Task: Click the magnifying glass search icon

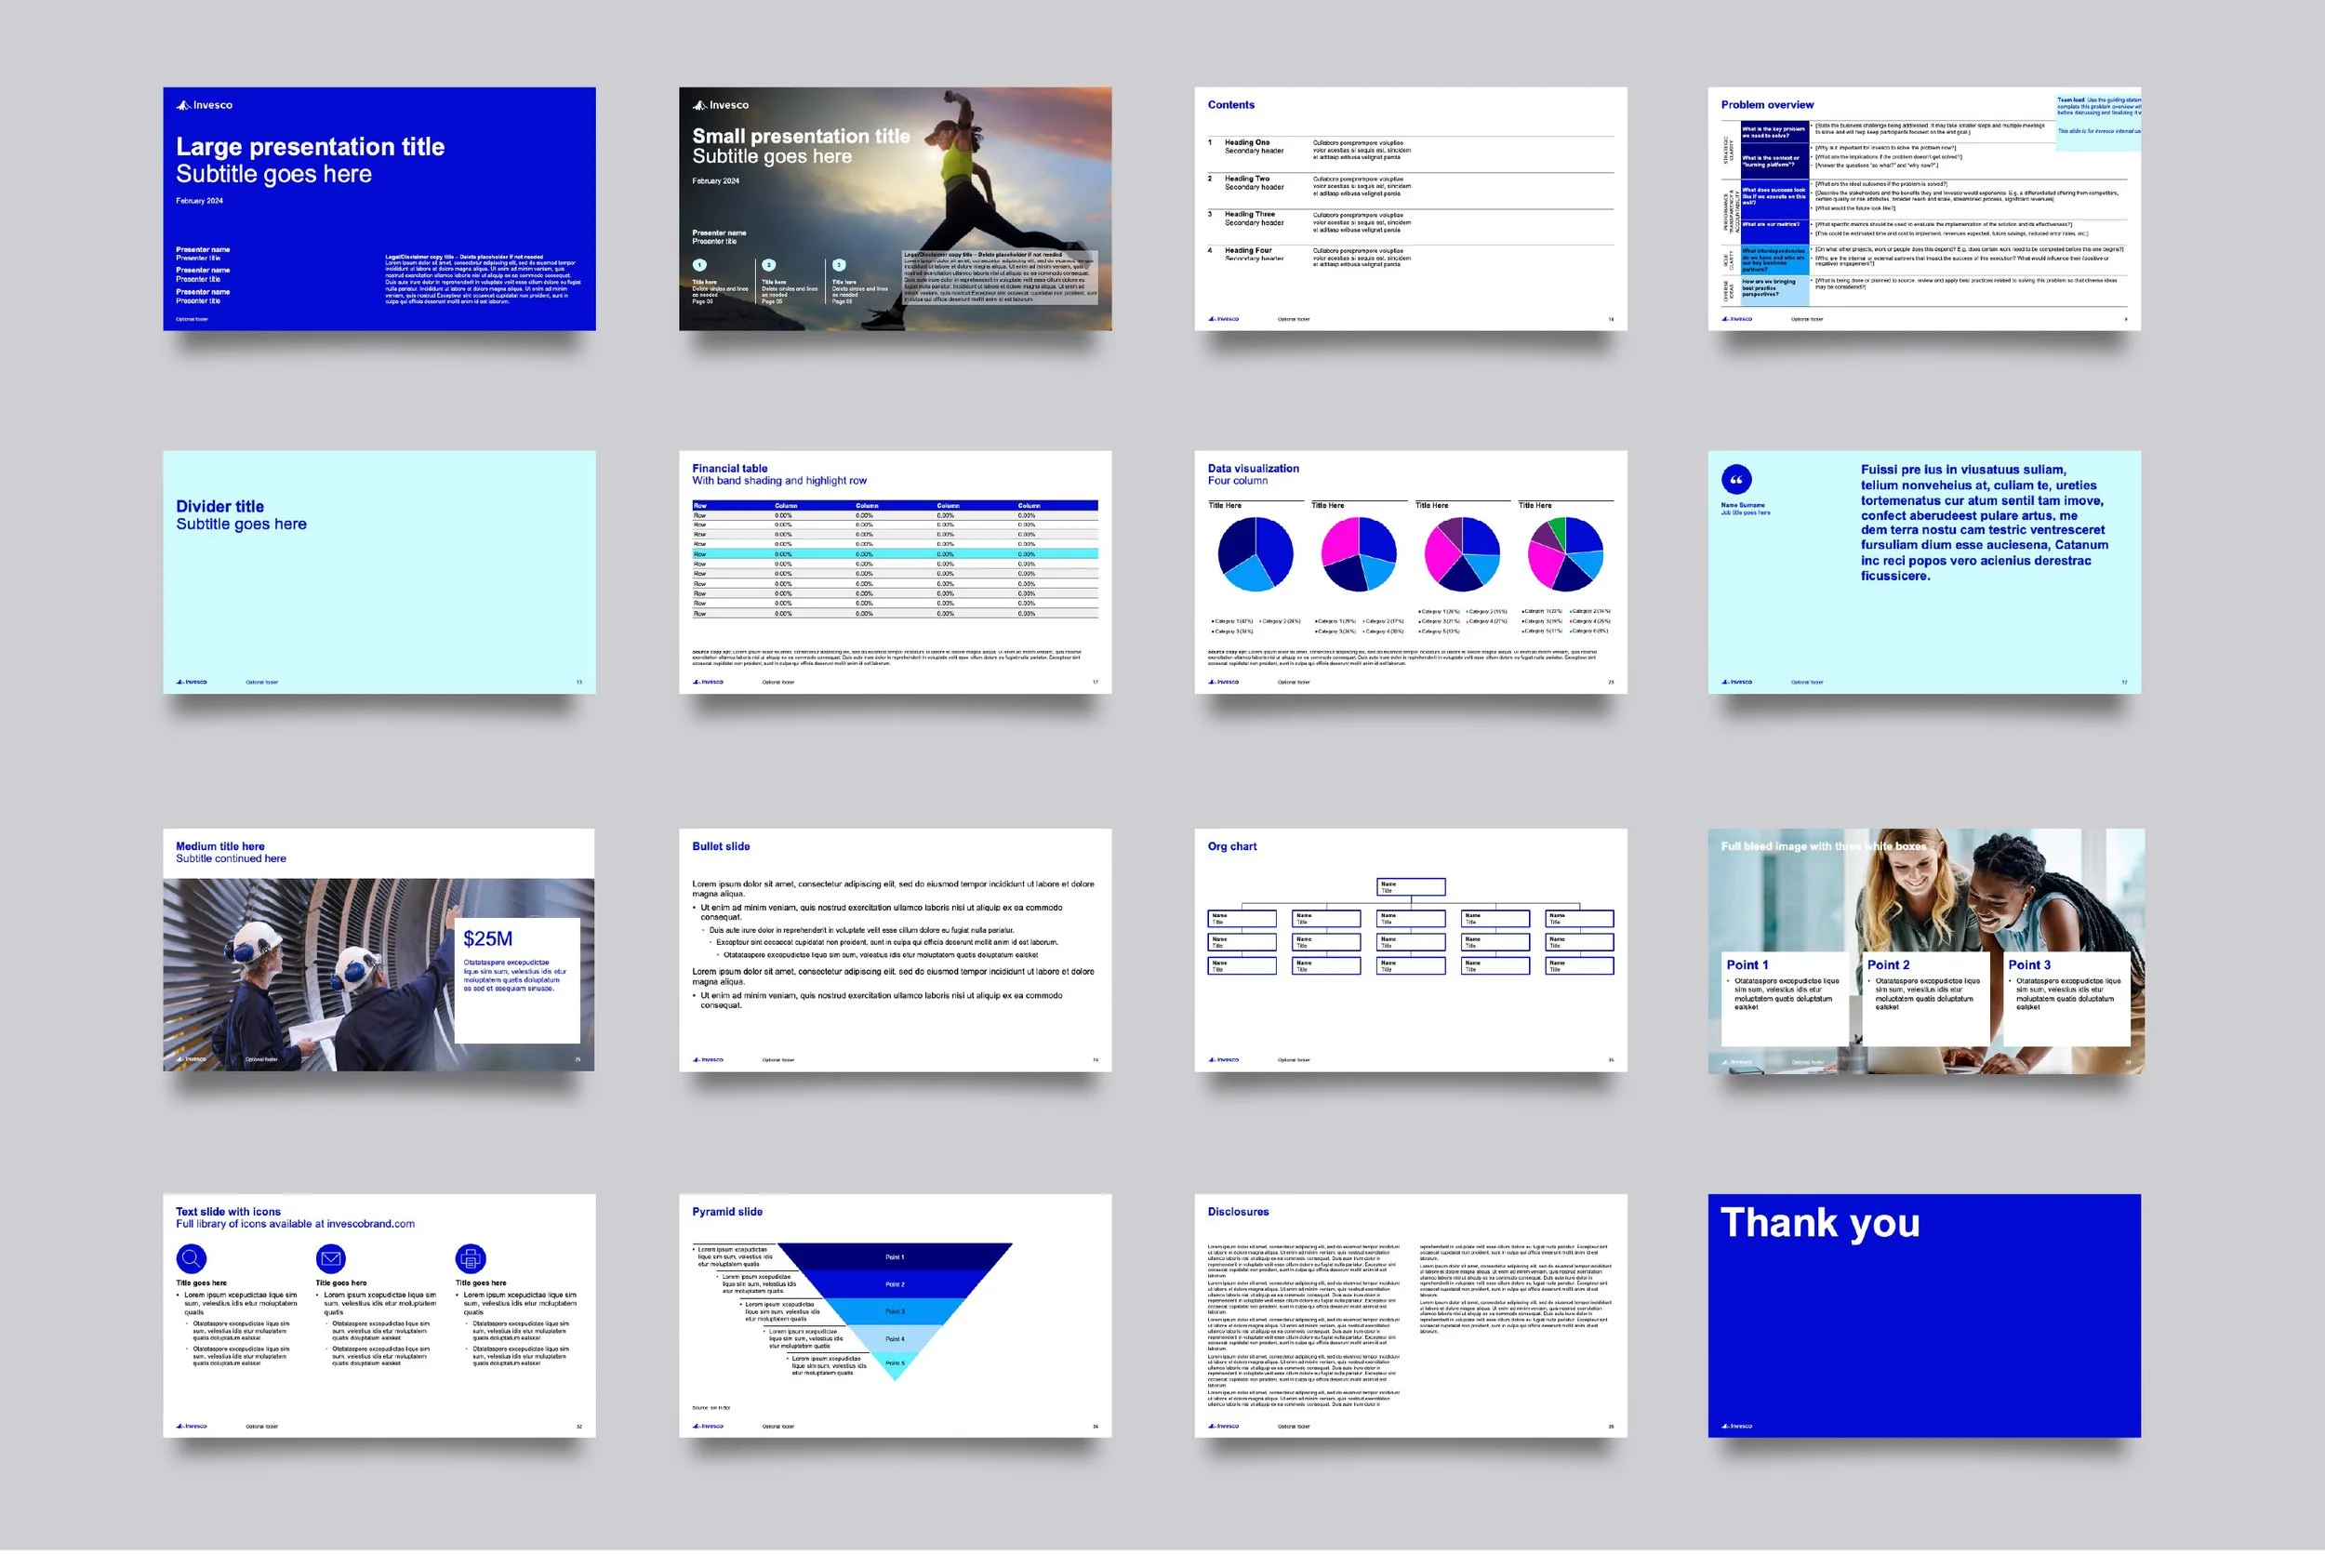Action: click(x=191, y=1258)
